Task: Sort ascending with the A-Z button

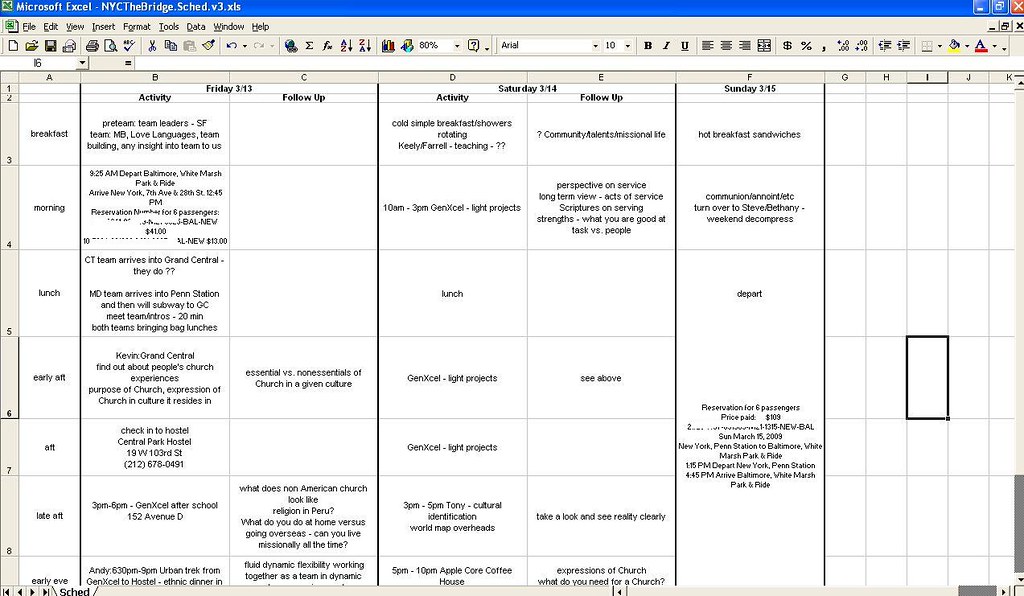Action: click(346, 46)
